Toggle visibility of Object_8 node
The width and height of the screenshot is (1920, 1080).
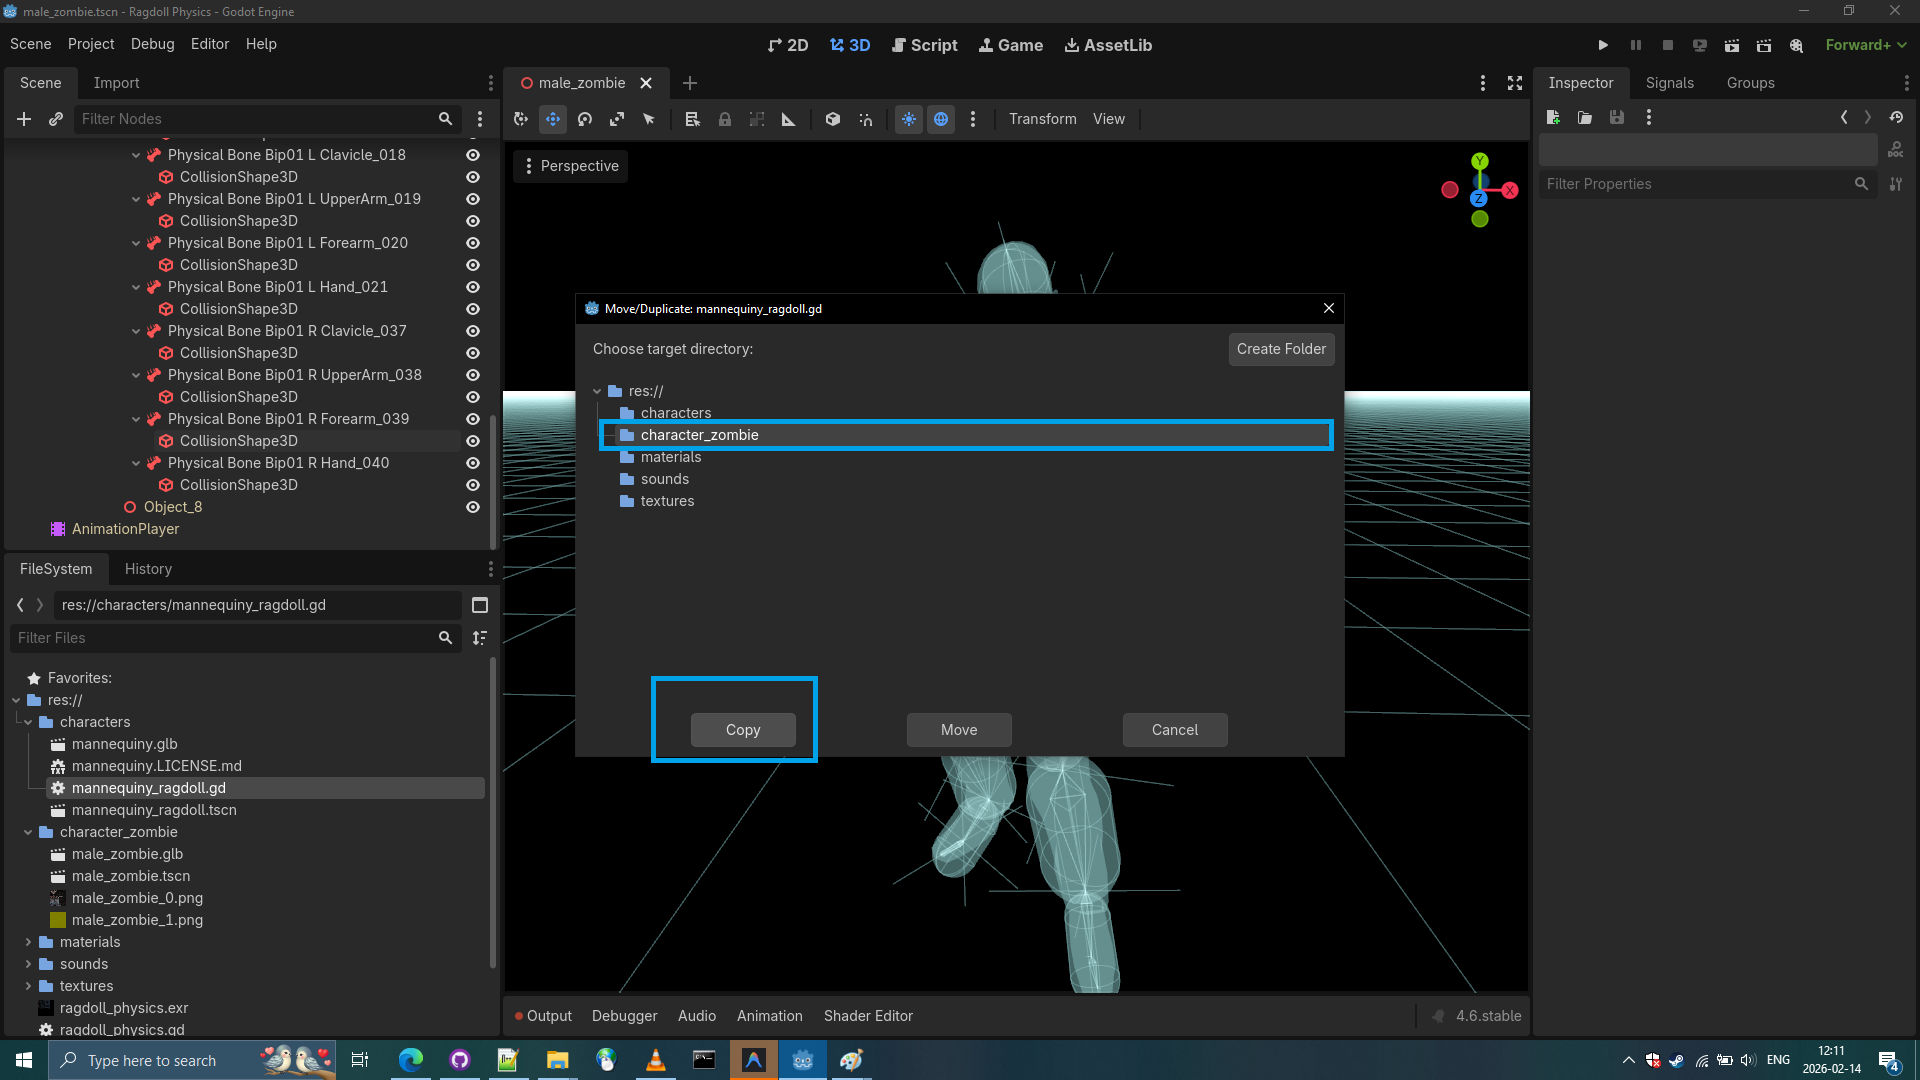pyautogui.click(x=473, y=507)
